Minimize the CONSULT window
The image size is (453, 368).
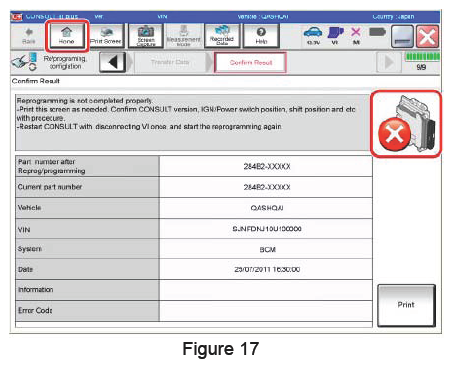402,36
